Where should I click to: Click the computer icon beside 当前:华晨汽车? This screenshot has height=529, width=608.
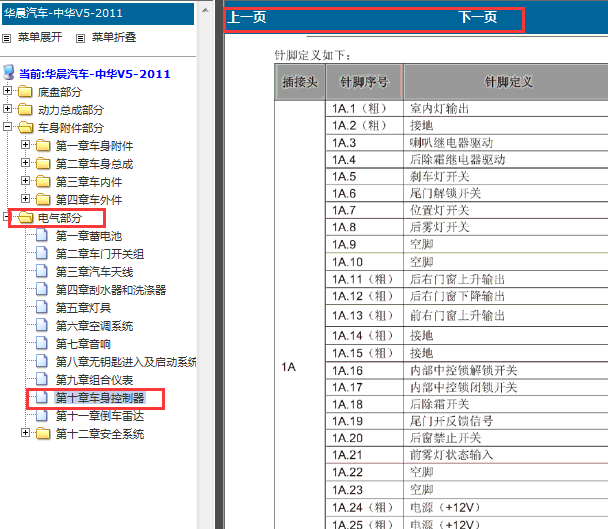pyautogui.click(x=9, y=73)
